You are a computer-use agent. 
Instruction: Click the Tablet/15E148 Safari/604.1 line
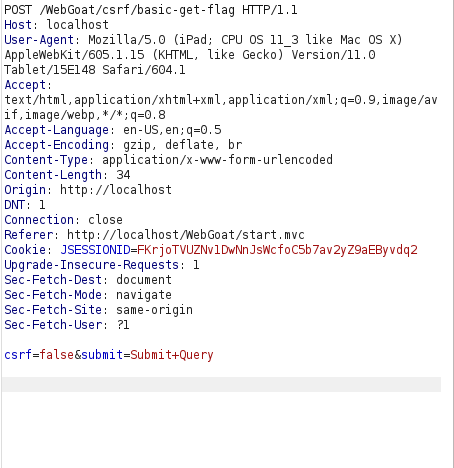click(x=95, y=70)
